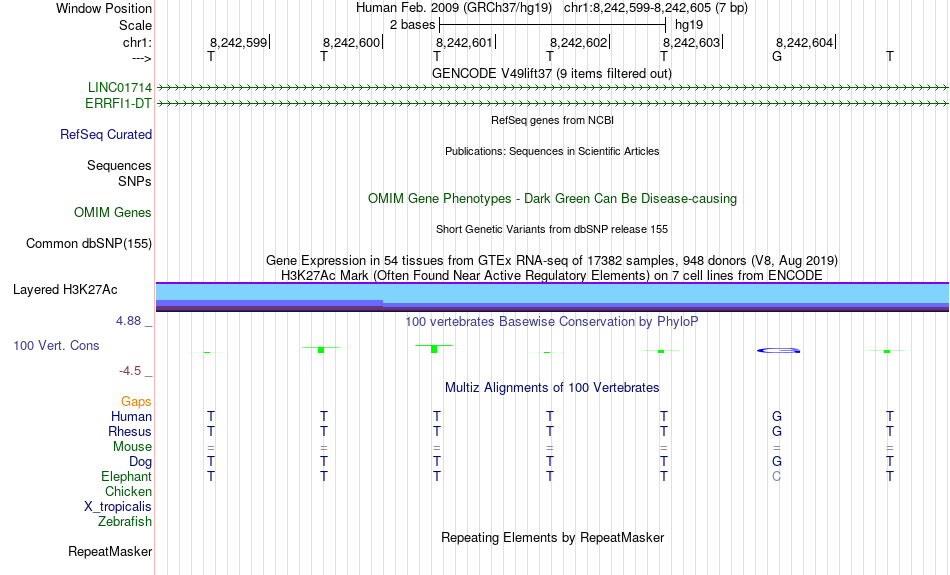Viewport: 950px width, 575px height.
Task: Click the light blue H3K27Ac signal band
Action: (x=552, y=292)
